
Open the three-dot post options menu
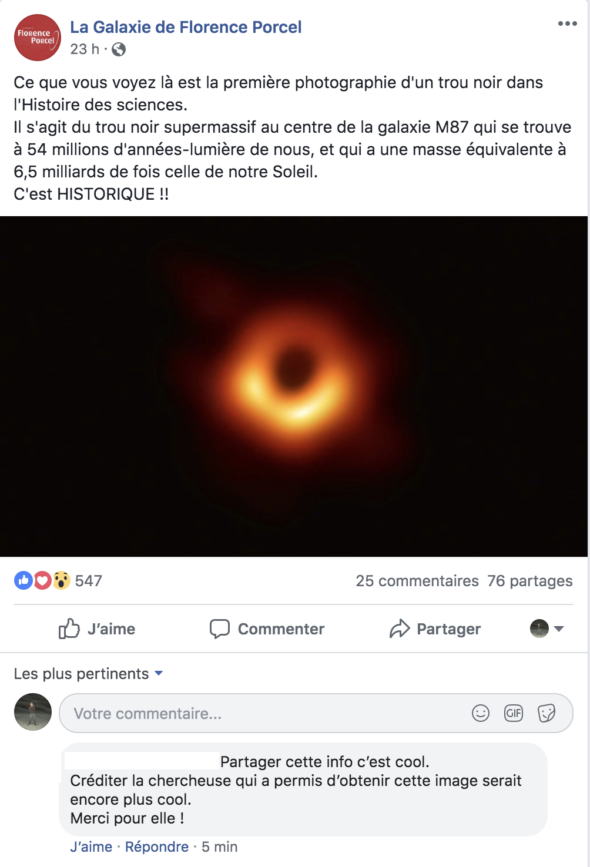(x=567, y=24)
